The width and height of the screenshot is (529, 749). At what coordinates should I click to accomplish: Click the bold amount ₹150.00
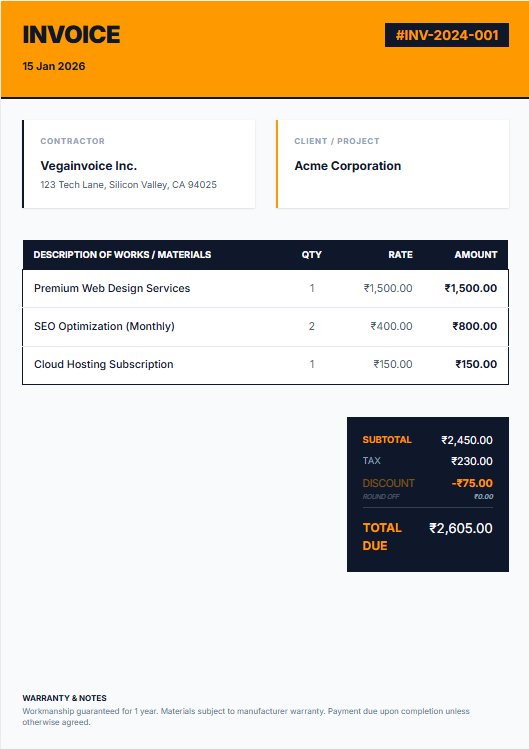click(476, 364)
